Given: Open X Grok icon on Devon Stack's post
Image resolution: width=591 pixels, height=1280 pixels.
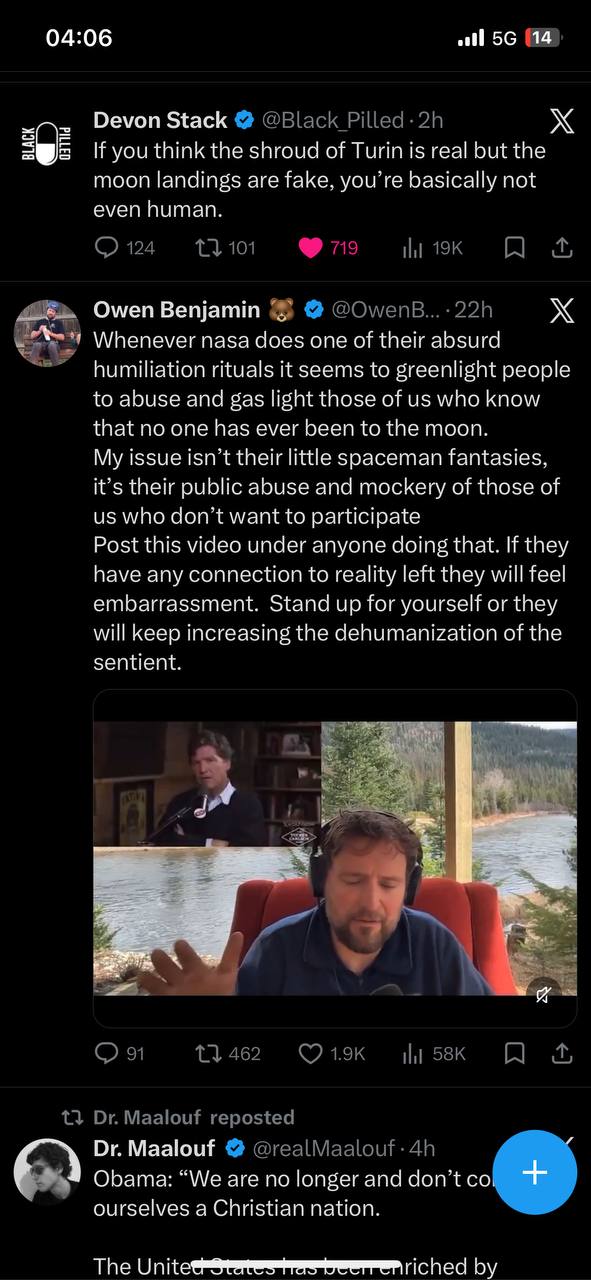Looking at the screenshot, I should tap(562, 121).
